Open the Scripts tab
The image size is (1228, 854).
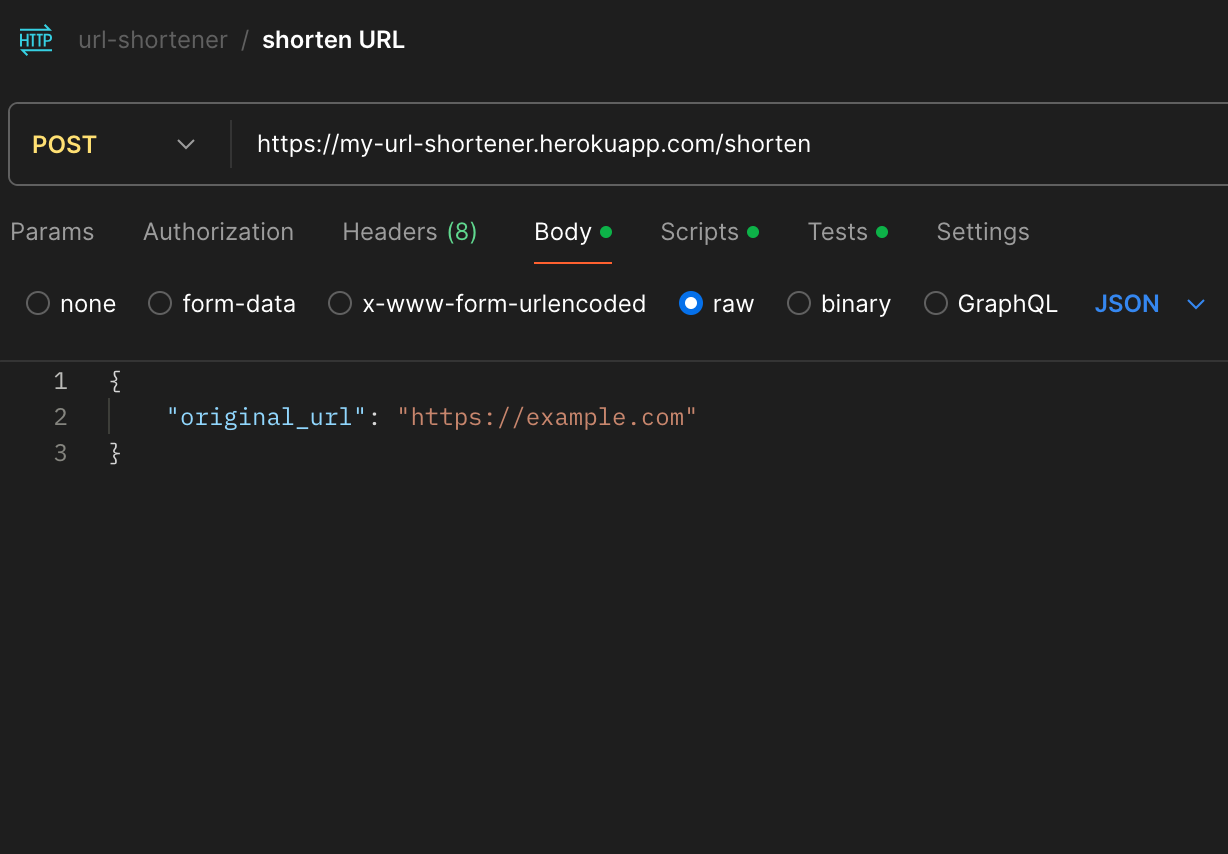tap(700, 232)
